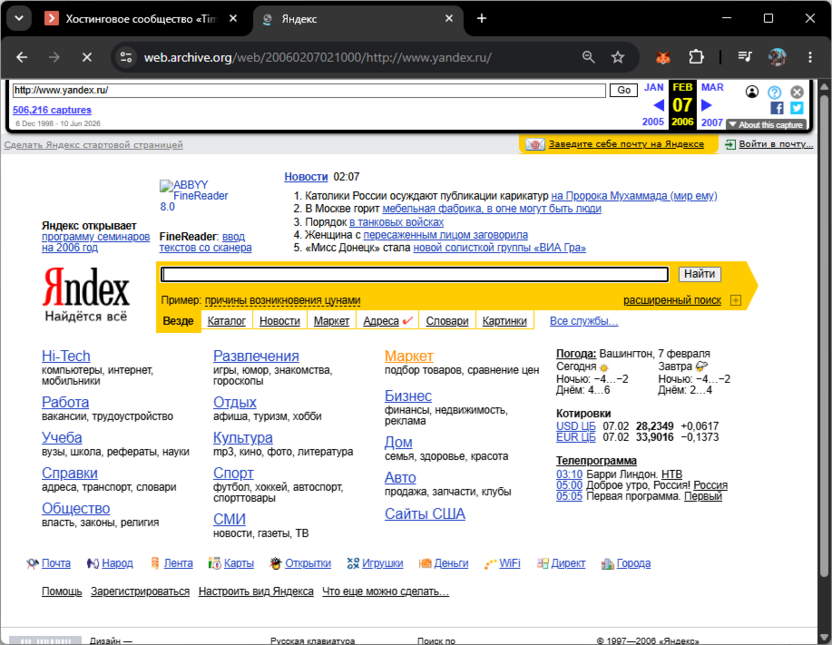
Task: Open site information icon in address bar
Action: click(x=126, y=57)
